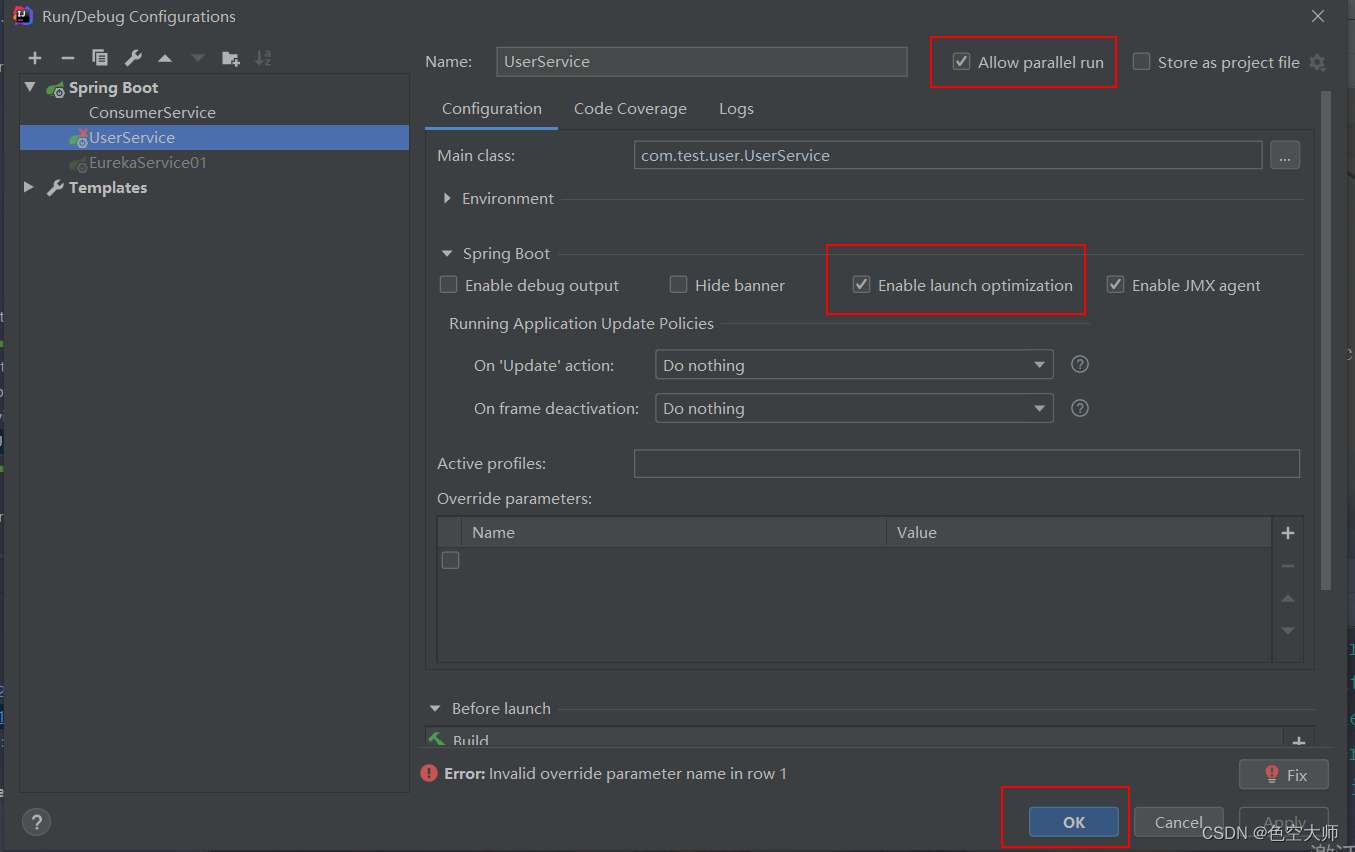Check Hide banner option
This screenshot has height=852, width=1355.
click(x=678, y=285)
